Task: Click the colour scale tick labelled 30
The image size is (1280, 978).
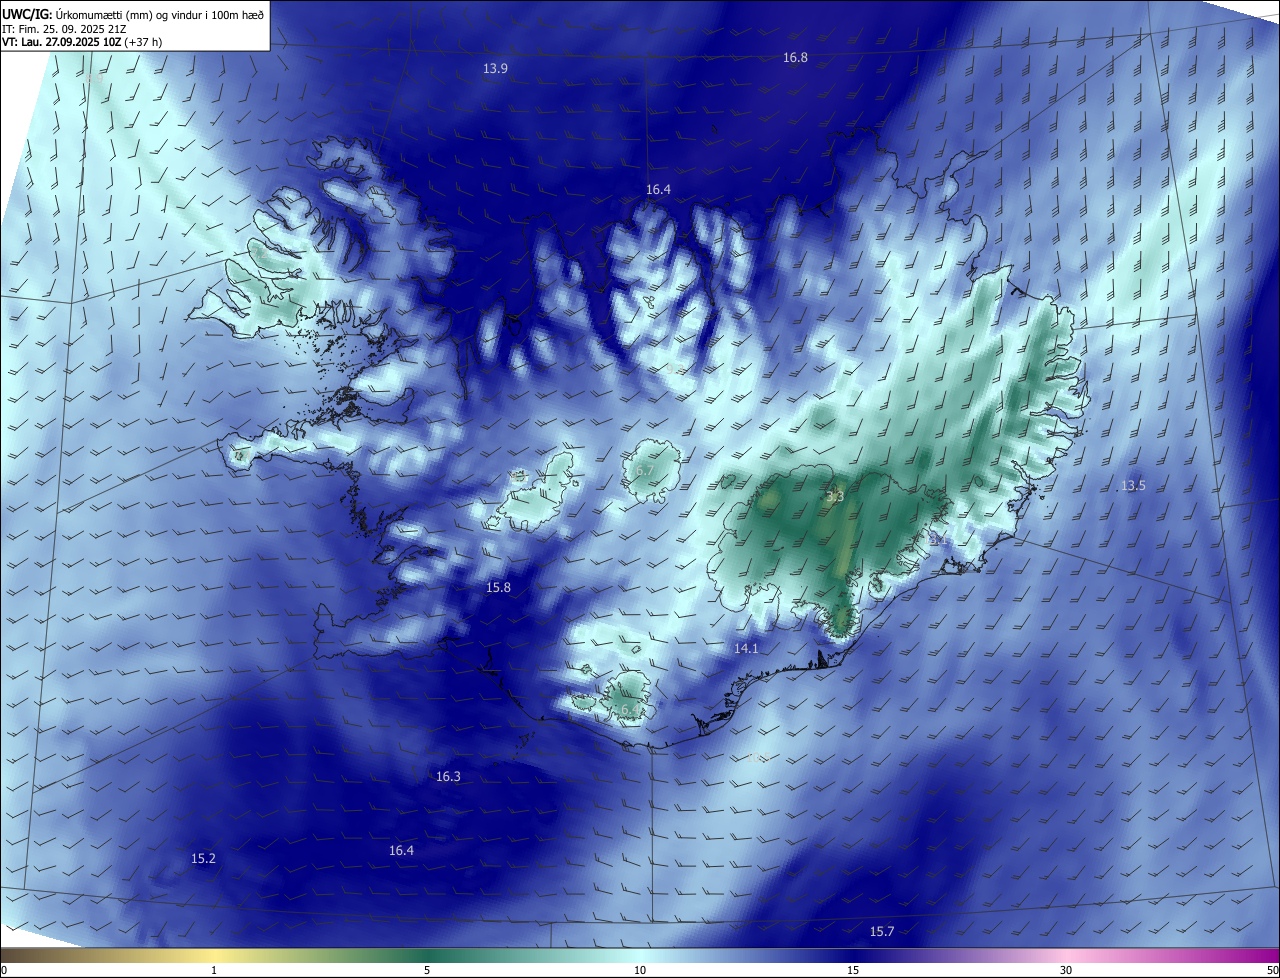Action: tap(1066, 970)
